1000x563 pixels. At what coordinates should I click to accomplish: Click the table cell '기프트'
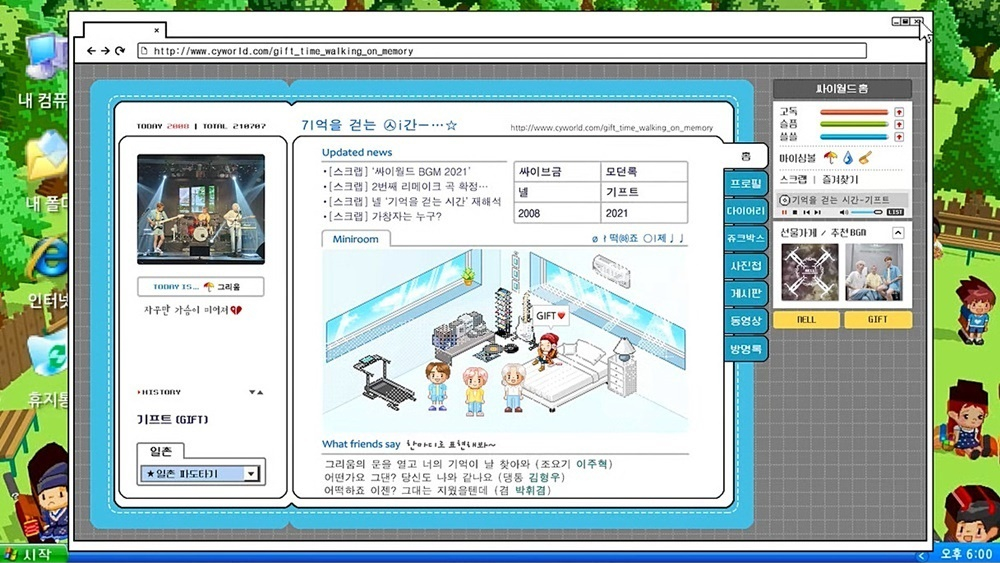pyautogui.click(x=643, y=192)
